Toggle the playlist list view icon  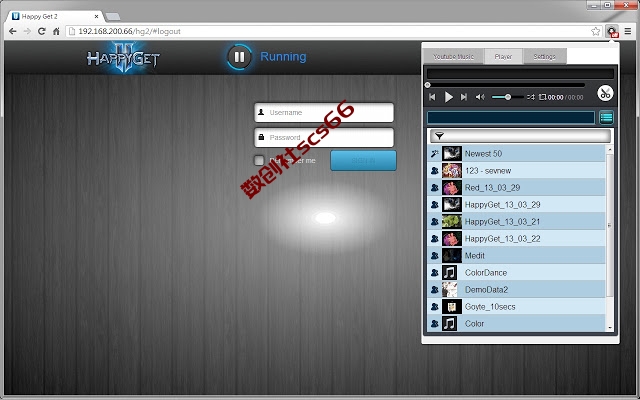607,118
